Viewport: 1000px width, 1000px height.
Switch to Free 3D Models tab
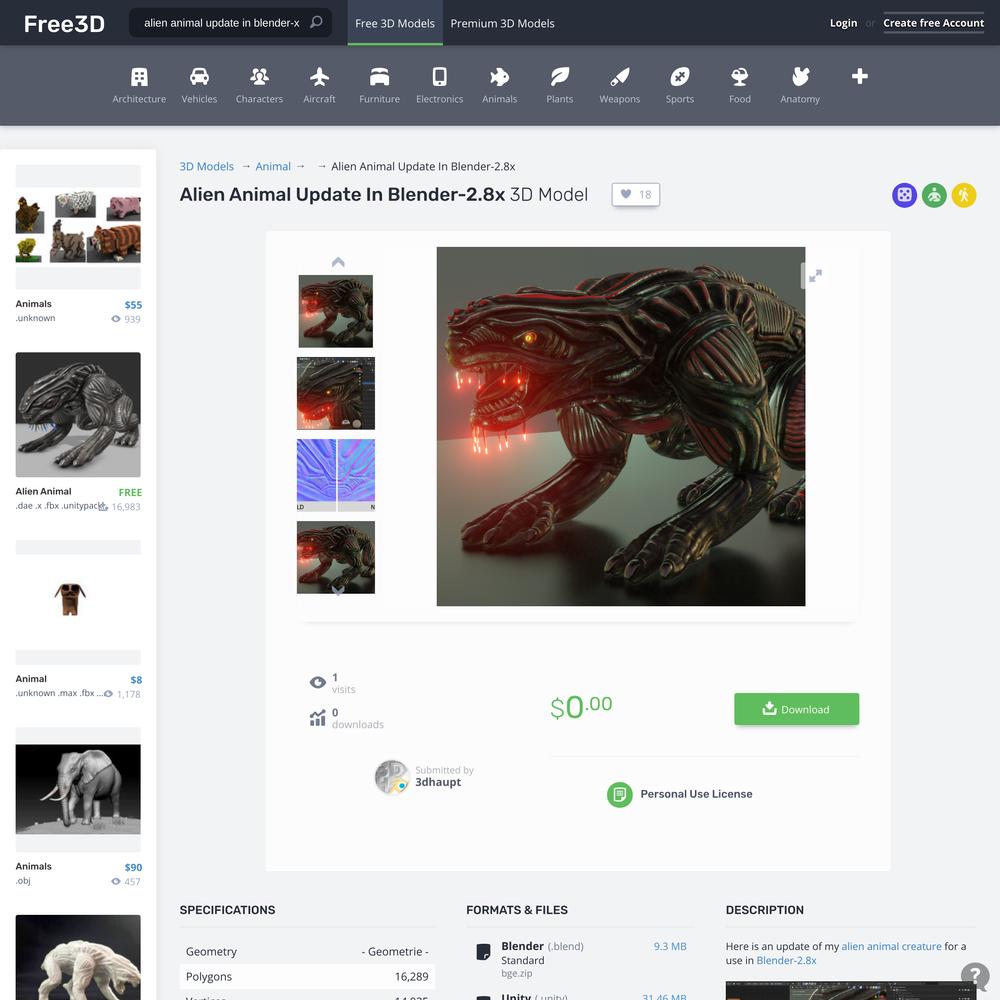pyautogui.click(x=395, y=23)
